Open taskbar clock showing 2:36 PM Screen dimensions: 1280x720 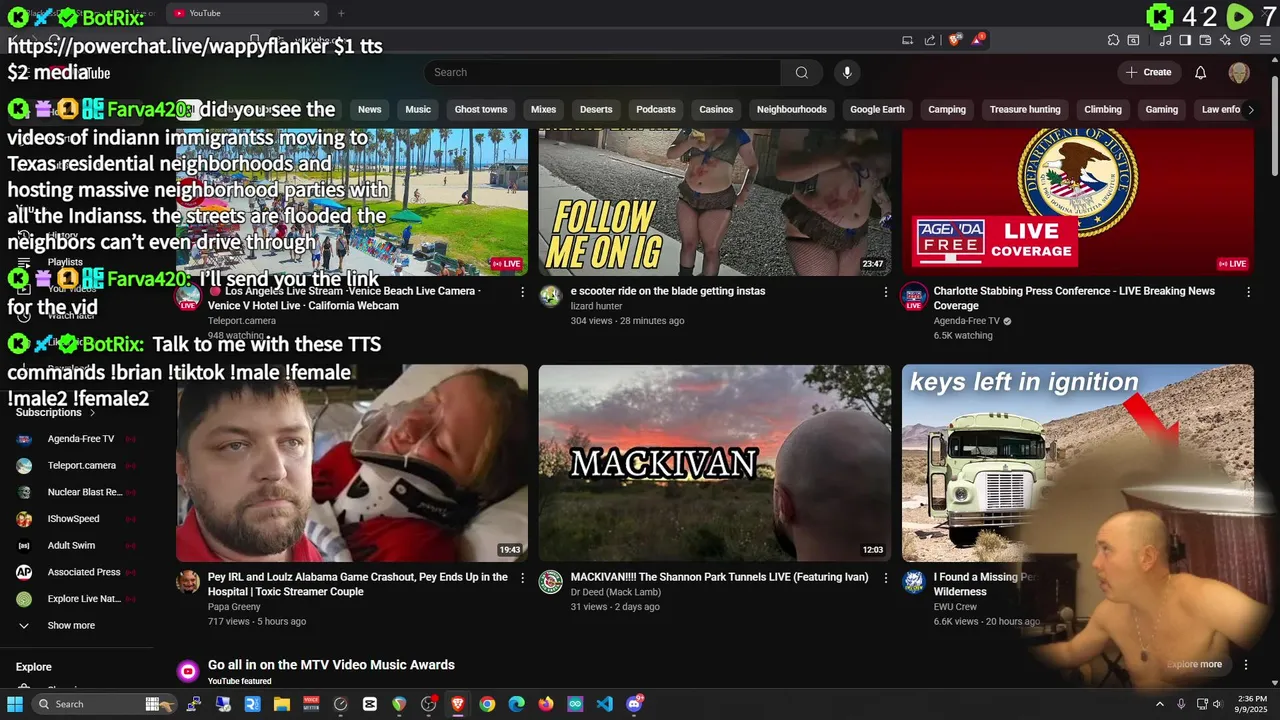click(1252, 704)
